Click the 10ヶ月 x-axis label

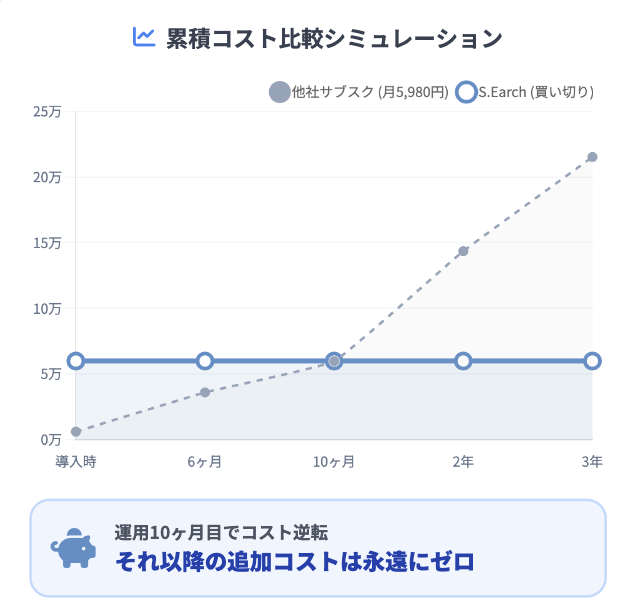pyautogui.click(x=334, y=462)
